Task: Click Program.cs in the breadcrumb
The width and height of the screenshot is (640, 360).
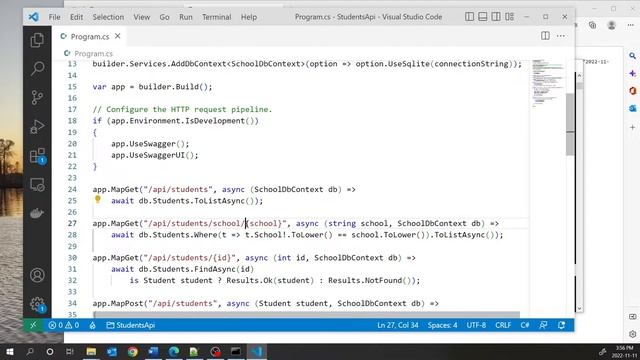Action: point(93,53)
